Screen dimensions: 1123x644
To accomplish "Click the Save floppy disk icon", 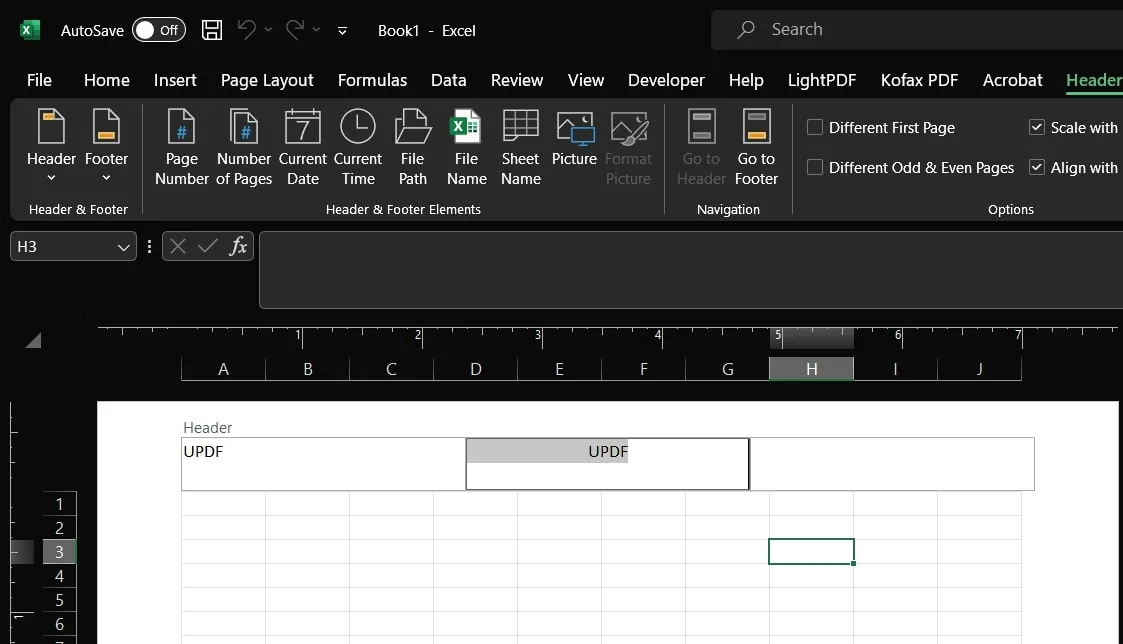I will [212, 30].
